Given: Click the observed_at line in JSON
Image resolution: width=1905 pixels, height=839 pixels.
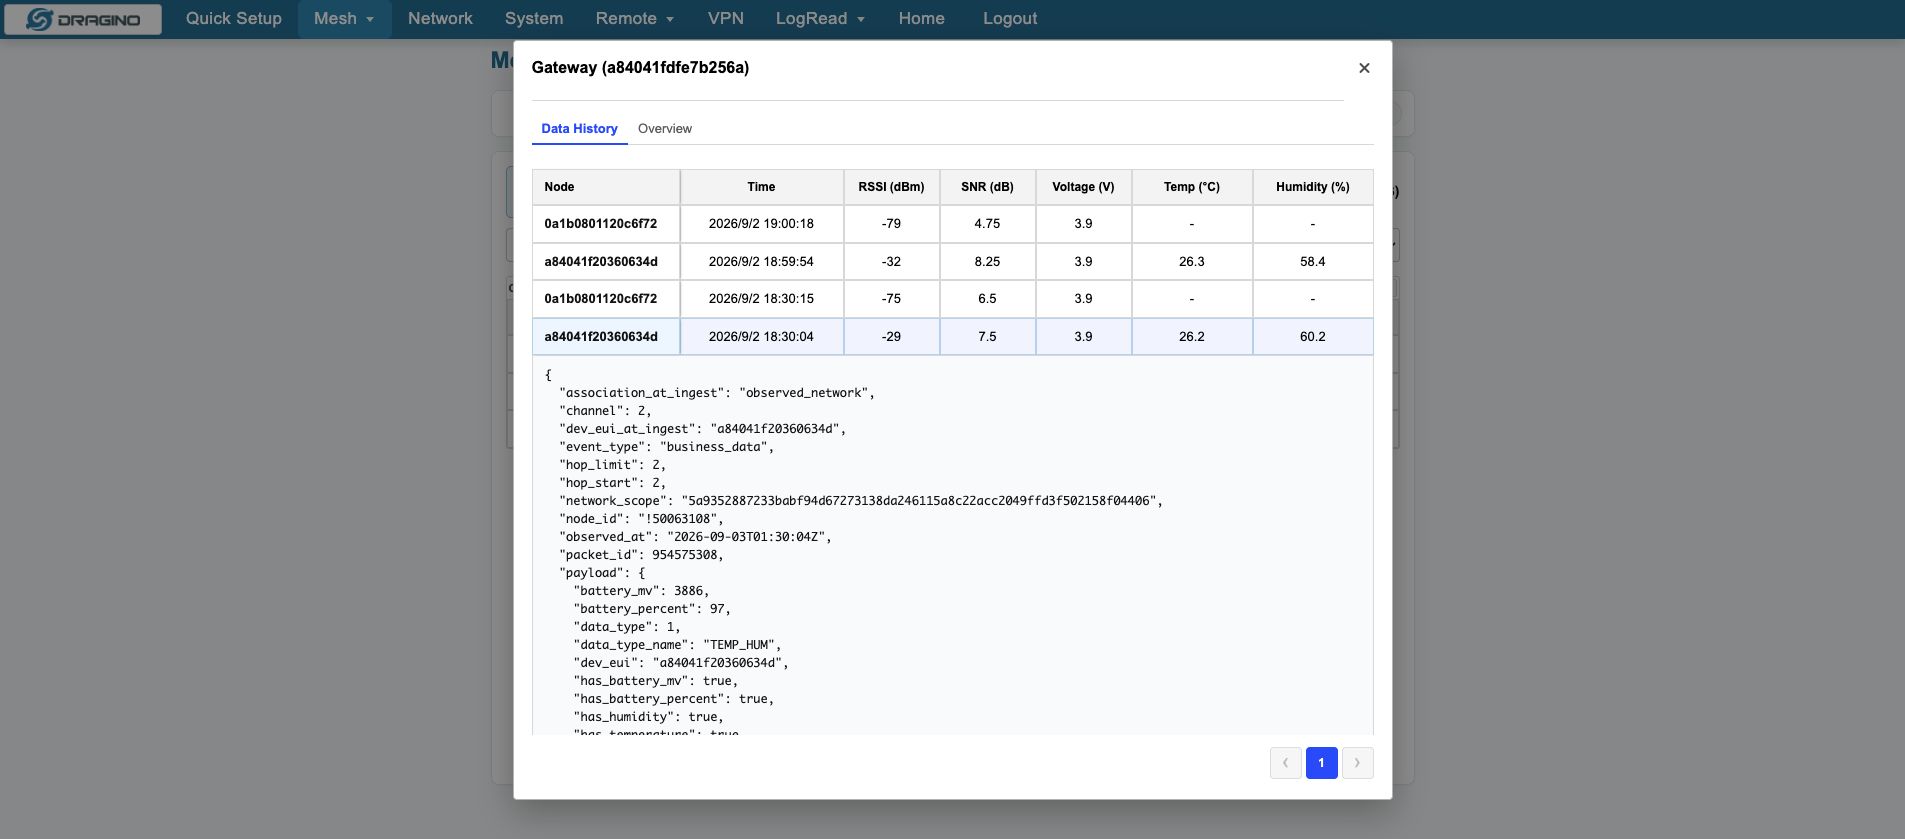Looking at the screenshot, I should (695, 537).
